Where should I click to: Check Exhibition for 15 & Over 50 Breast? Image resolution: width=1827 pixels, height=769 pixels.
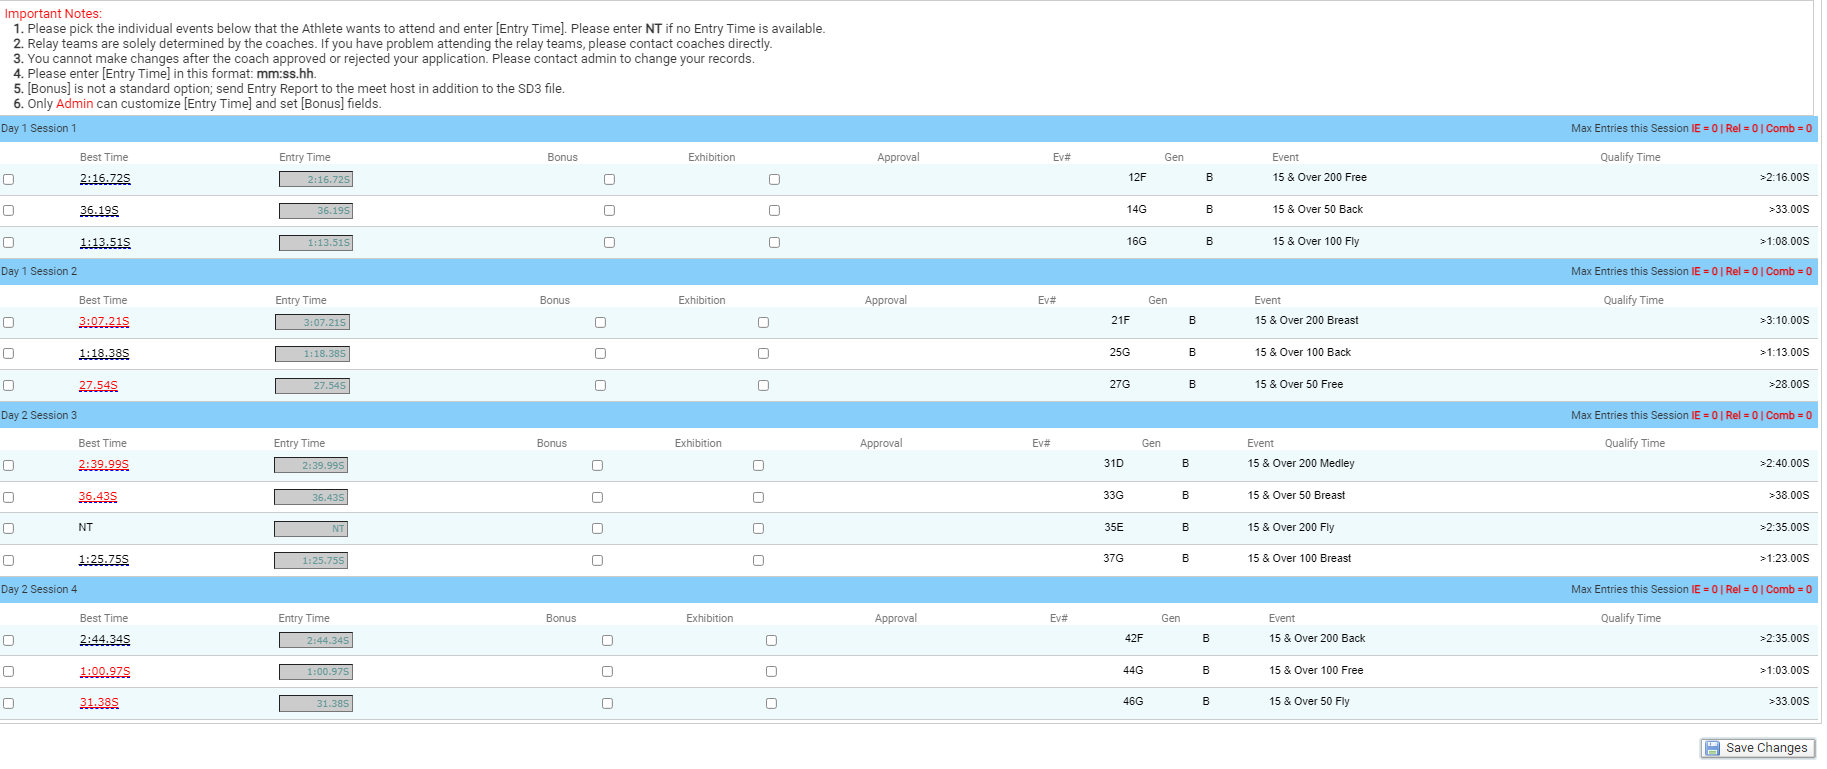coord(758,498)
